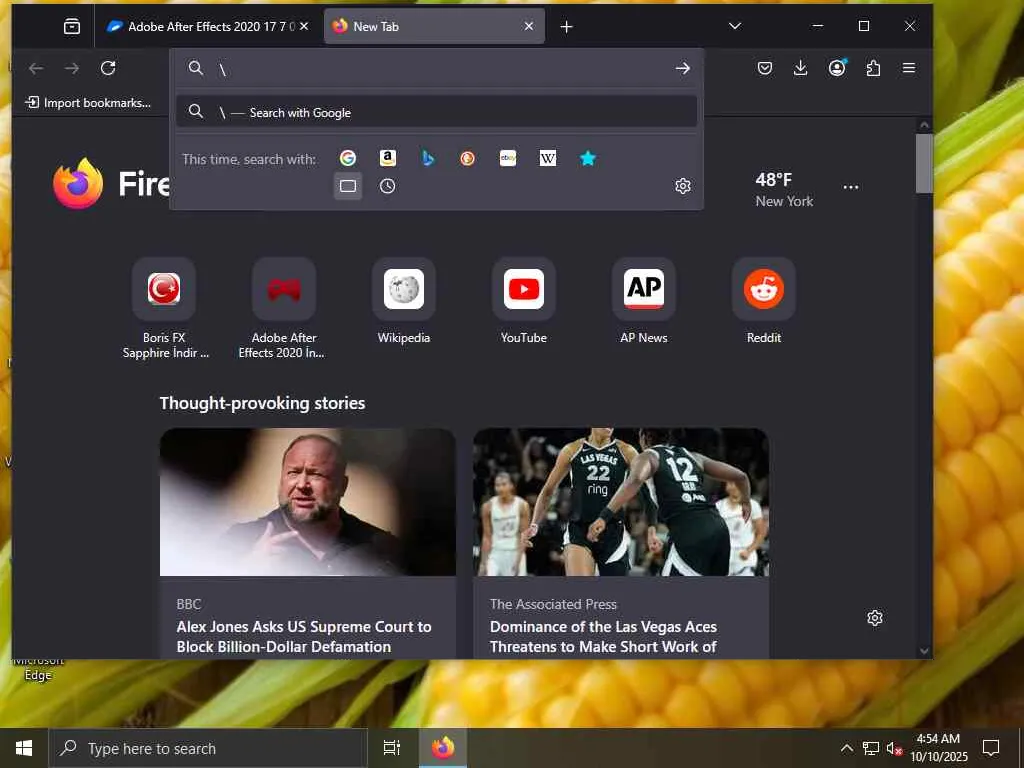Open the 48°F New York weather widget
This screenshot has width=1024, height=768.
tap(784, 189)
